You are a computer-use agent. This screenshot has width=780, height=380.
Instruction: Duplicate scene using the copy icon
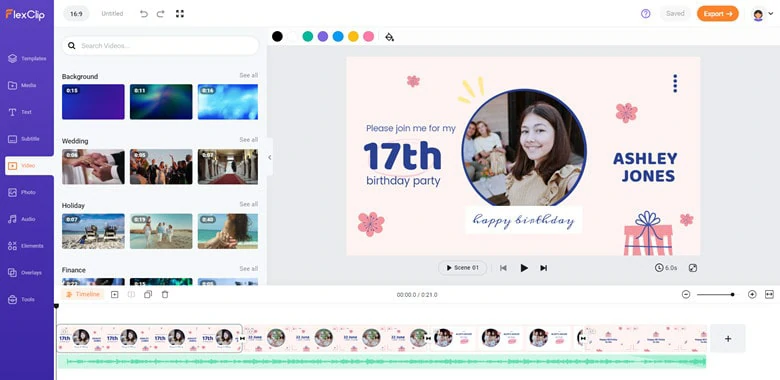148,294
